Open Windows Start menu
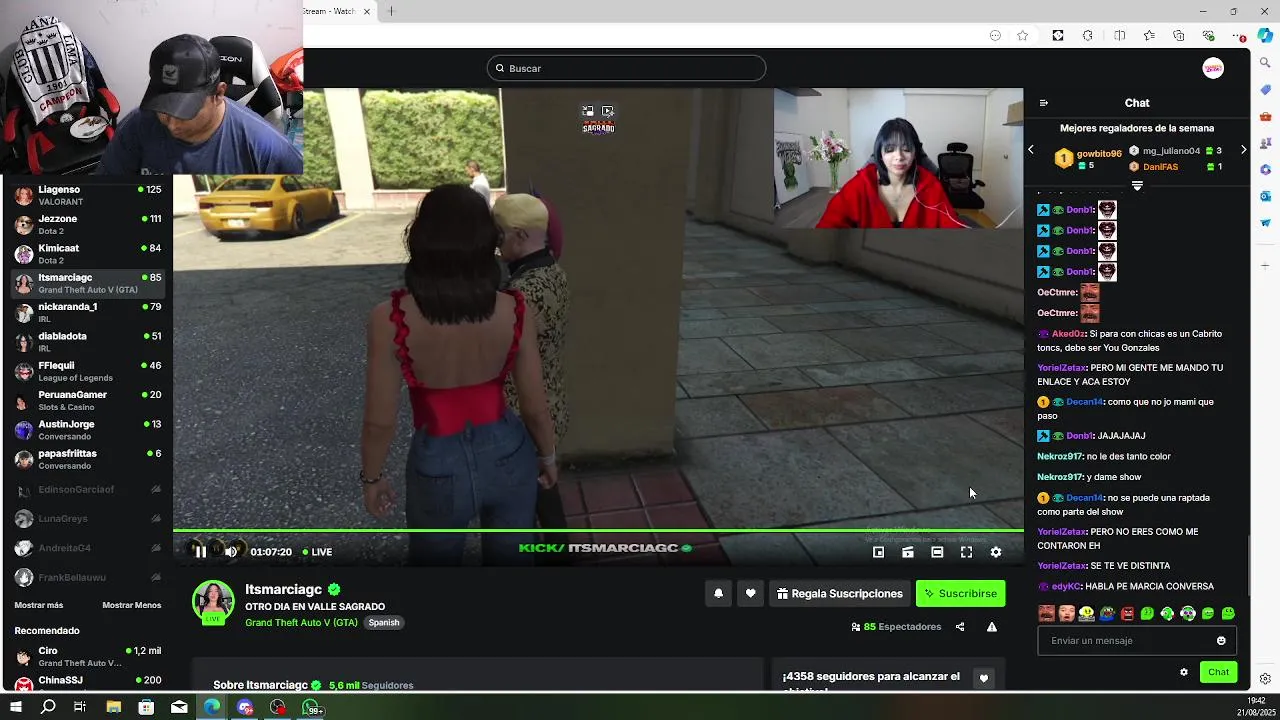 (x=15, y=708)
